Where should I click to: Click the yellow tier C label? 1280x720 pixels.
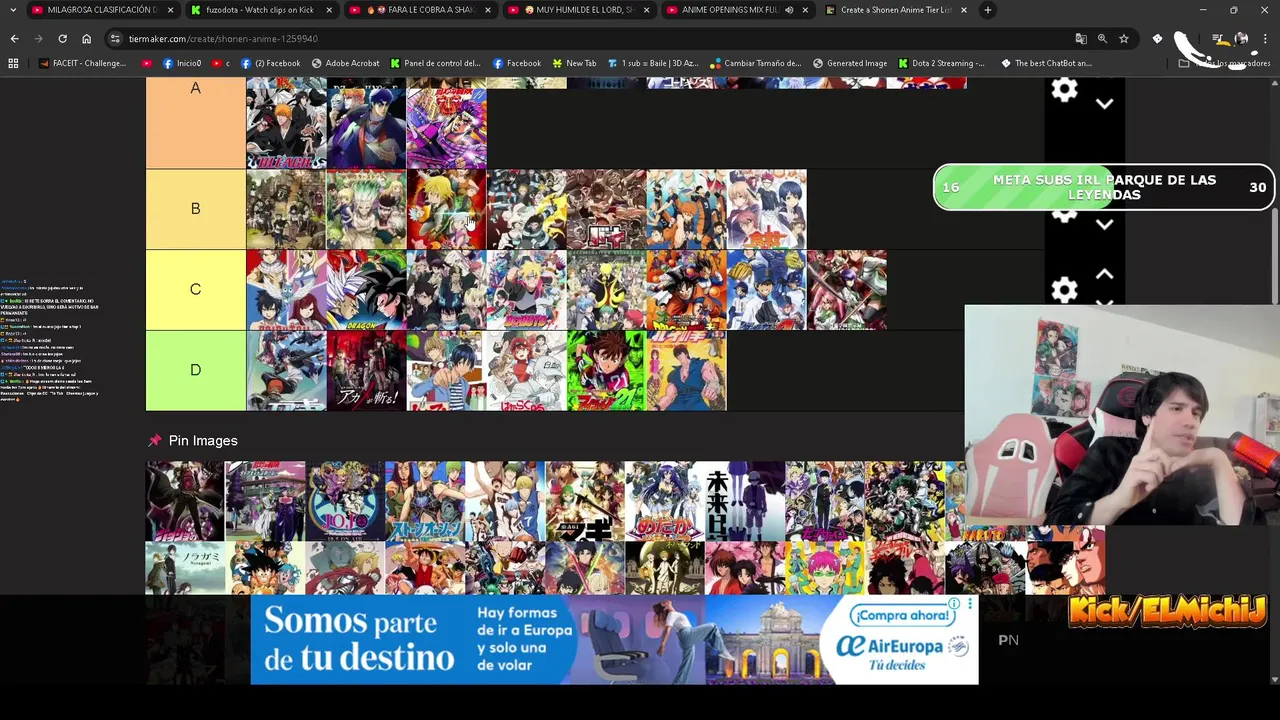(x=196, y=290)
